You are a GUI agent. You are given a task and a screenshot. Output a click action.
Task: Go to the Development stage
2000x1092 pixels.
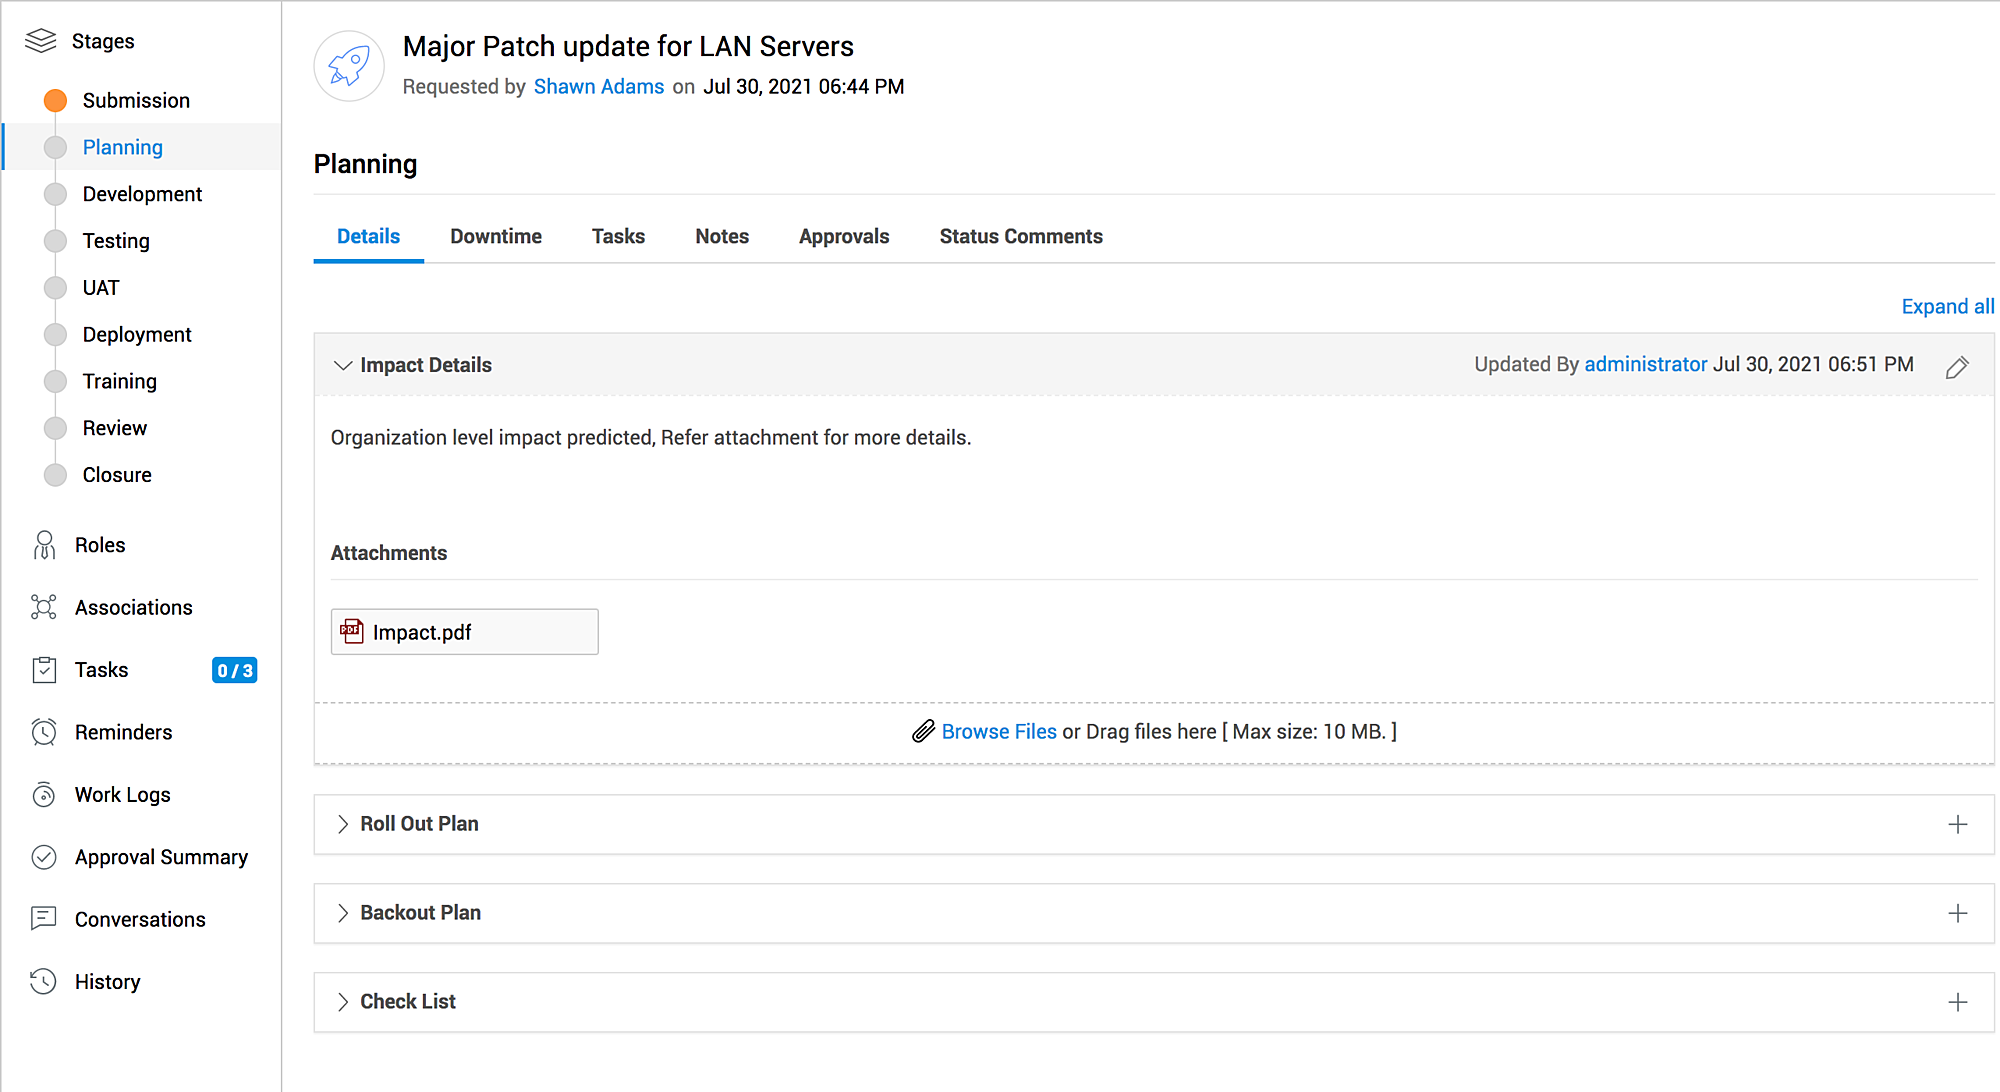pyautogui.click(x=142, y=195)
